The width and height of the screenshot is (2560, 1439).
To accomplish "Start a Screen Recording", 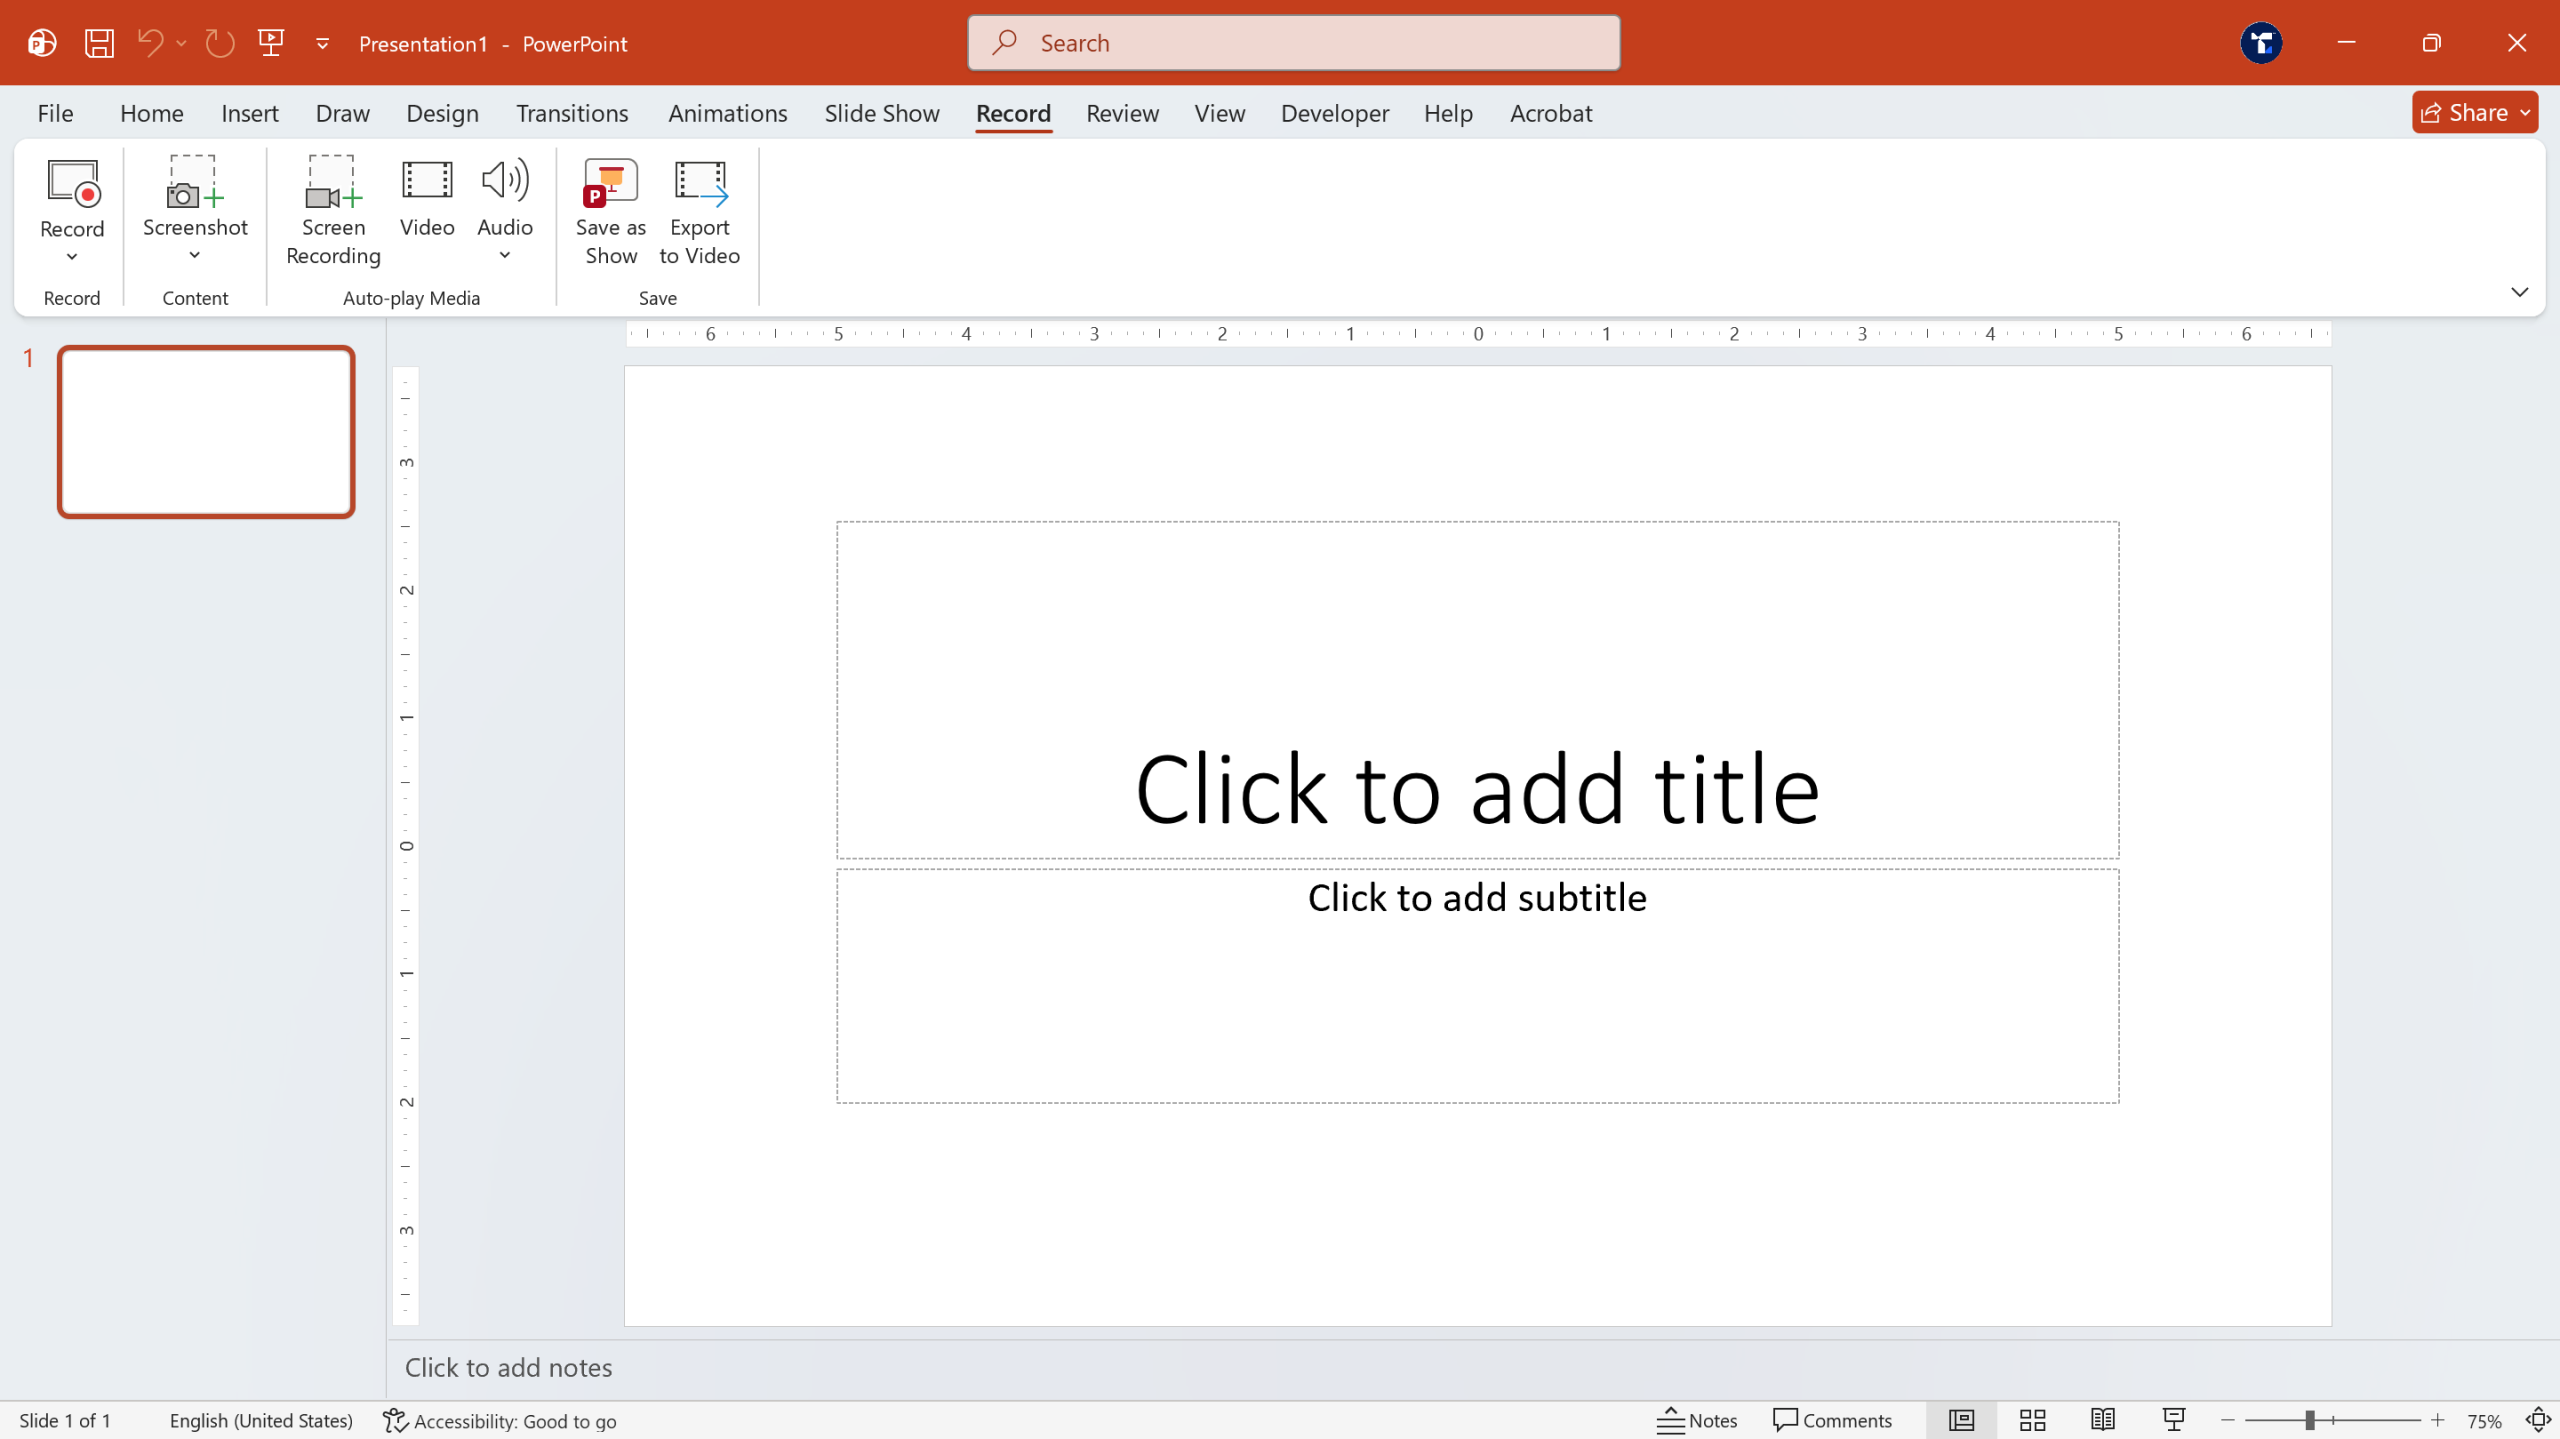I will click(x=333, y=210).
